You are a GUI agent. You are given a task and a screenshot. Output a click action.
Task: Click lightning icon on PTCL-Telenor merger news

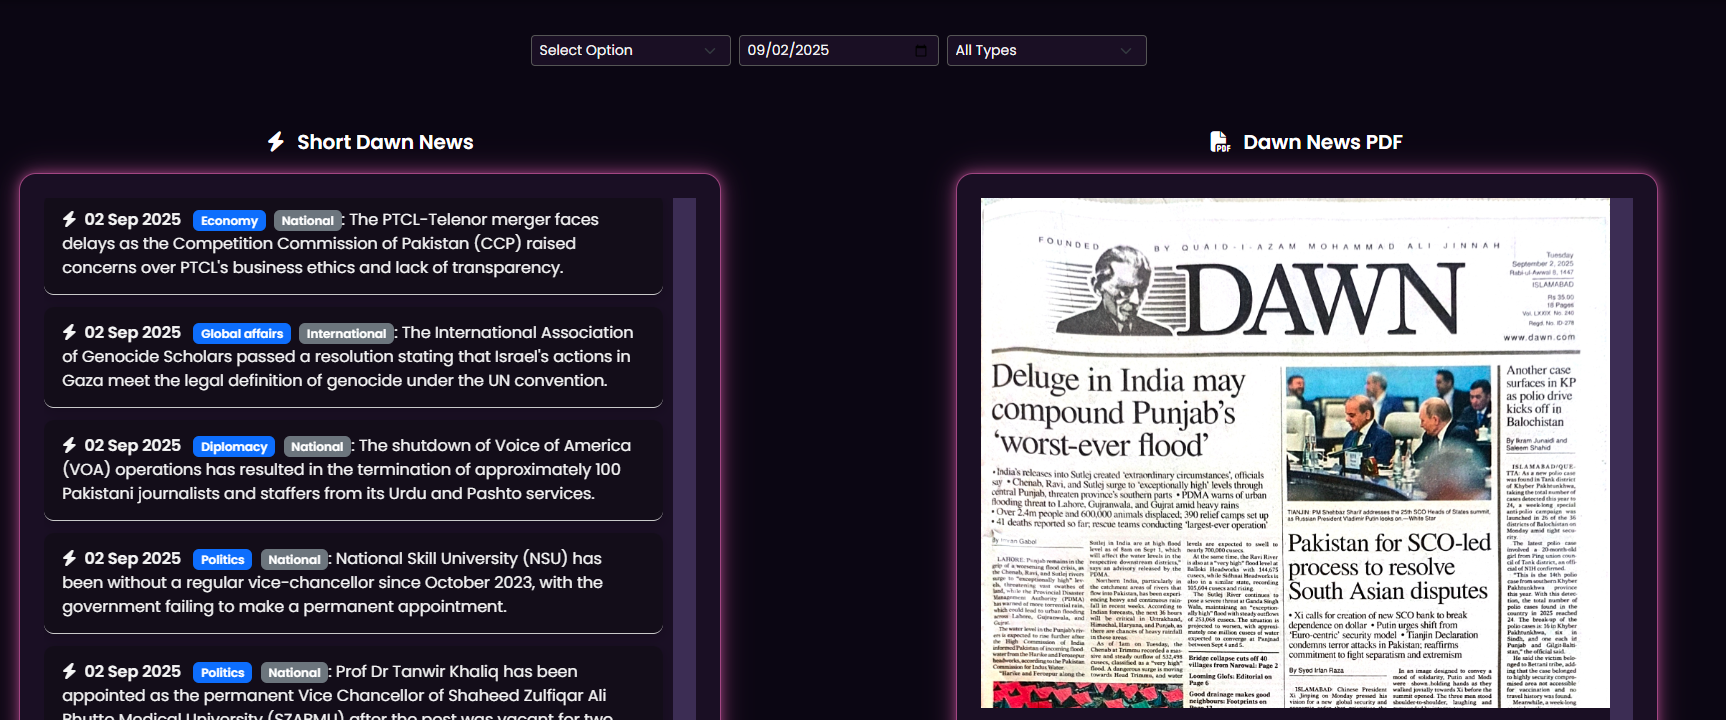tap(70, 219)
